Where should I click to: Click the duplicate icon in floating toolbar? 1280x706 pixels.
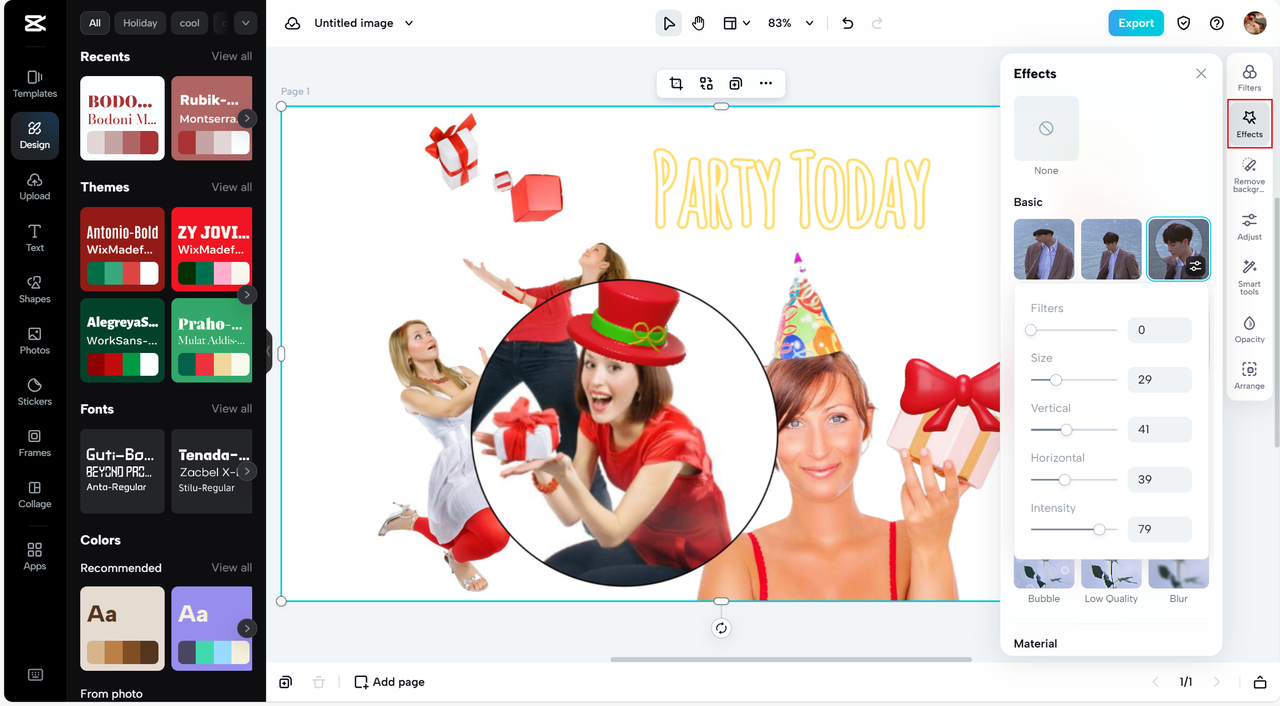click(x=736, y=84)
